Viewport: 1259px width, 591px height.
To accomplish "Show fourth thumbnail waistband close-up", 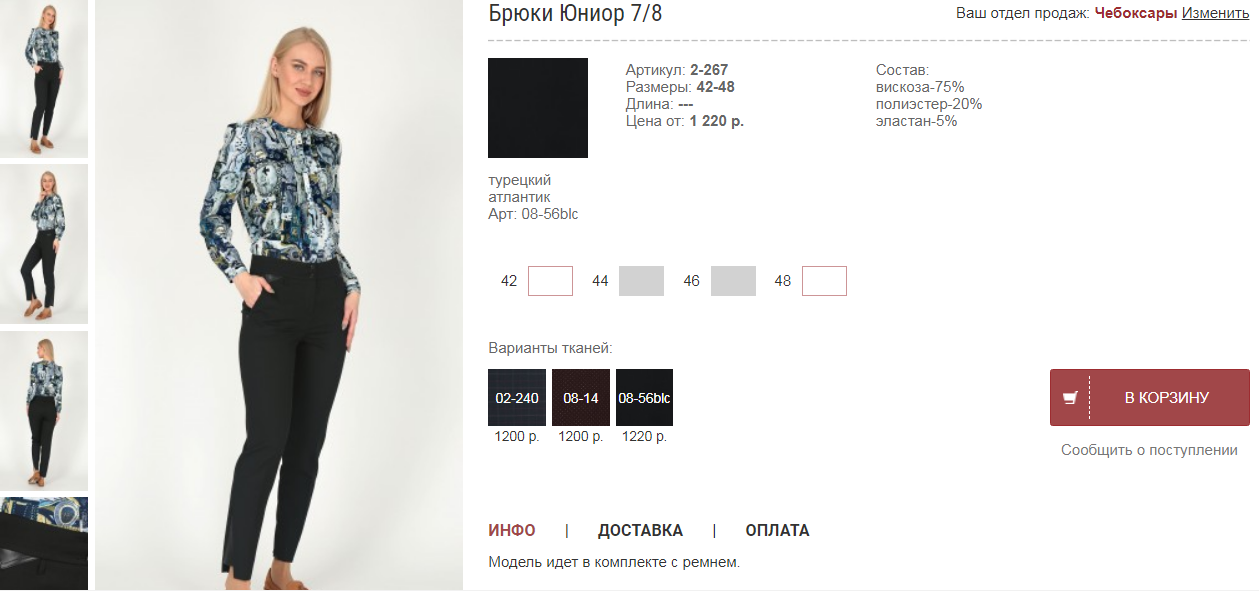I will point(44,544).
